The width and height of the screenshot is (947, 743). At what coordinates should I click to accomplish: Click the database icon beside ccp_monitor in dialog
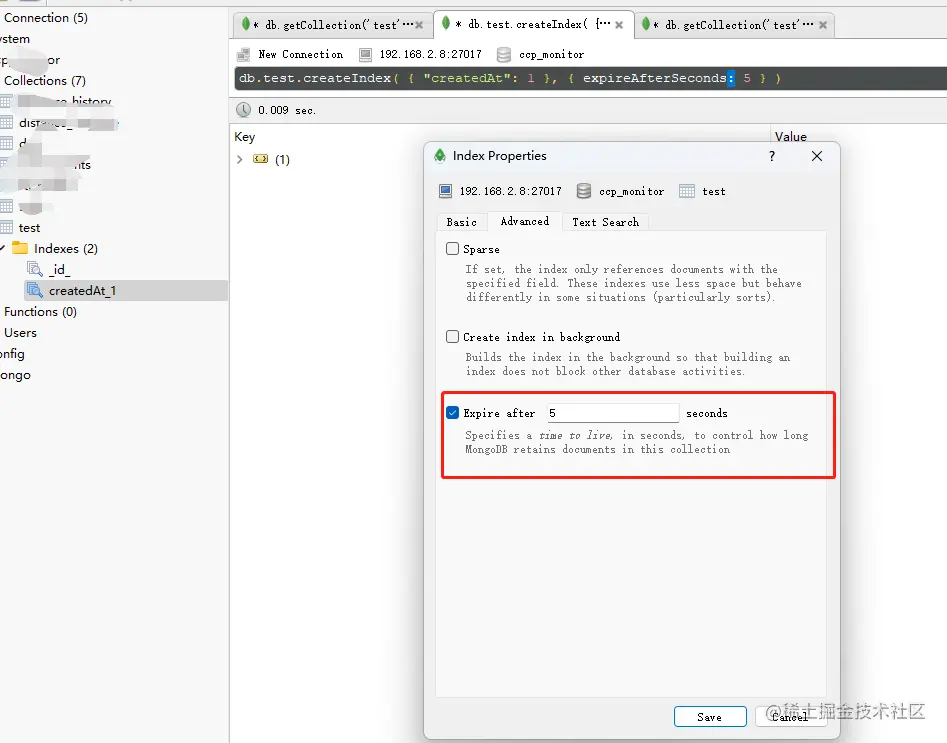tap(583, 191)
